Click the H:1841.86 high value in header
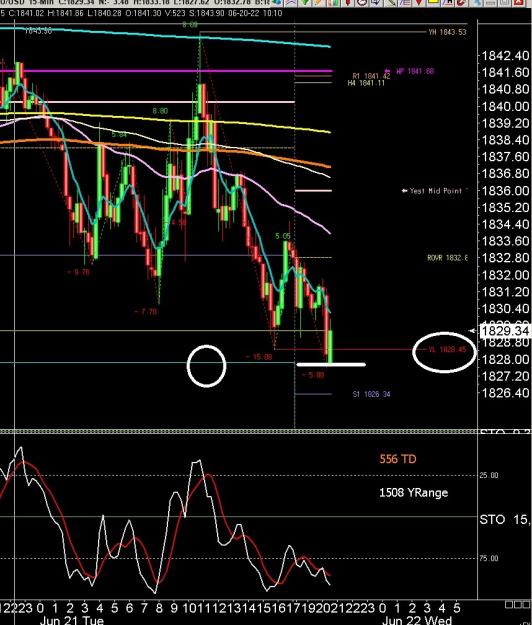532x625 pixels. pyautogui.click(x=65, y=13)
